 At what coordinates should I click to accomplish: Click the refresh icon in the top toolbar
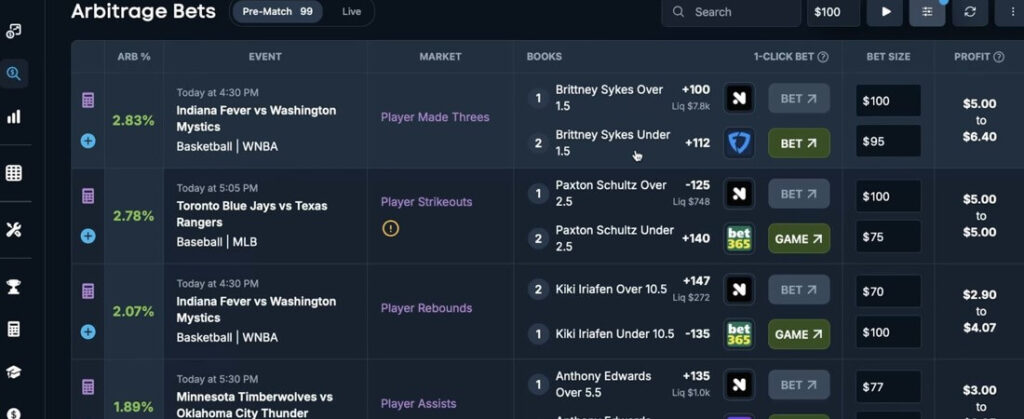[x=970, y=12]
